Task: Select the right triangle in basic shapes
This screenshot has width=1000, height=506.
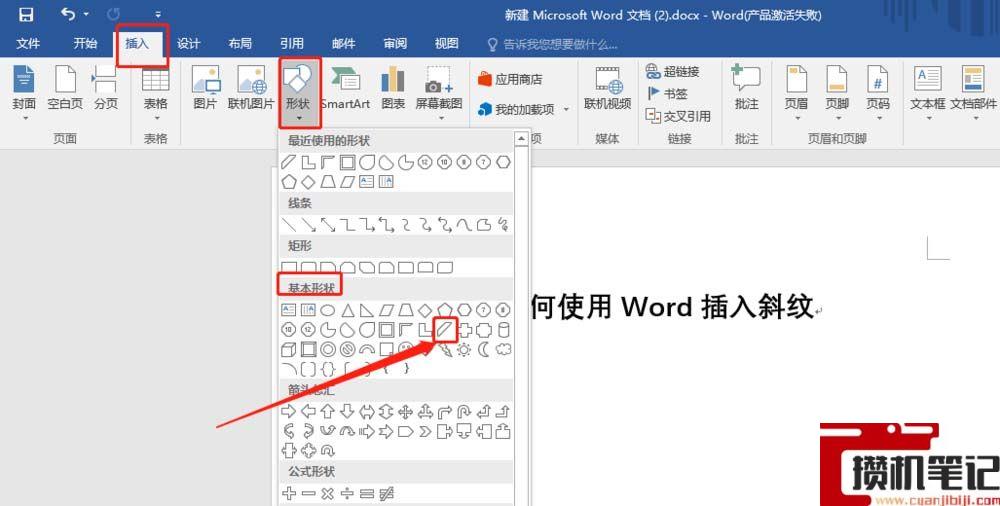Action: [x=367, y=311]
